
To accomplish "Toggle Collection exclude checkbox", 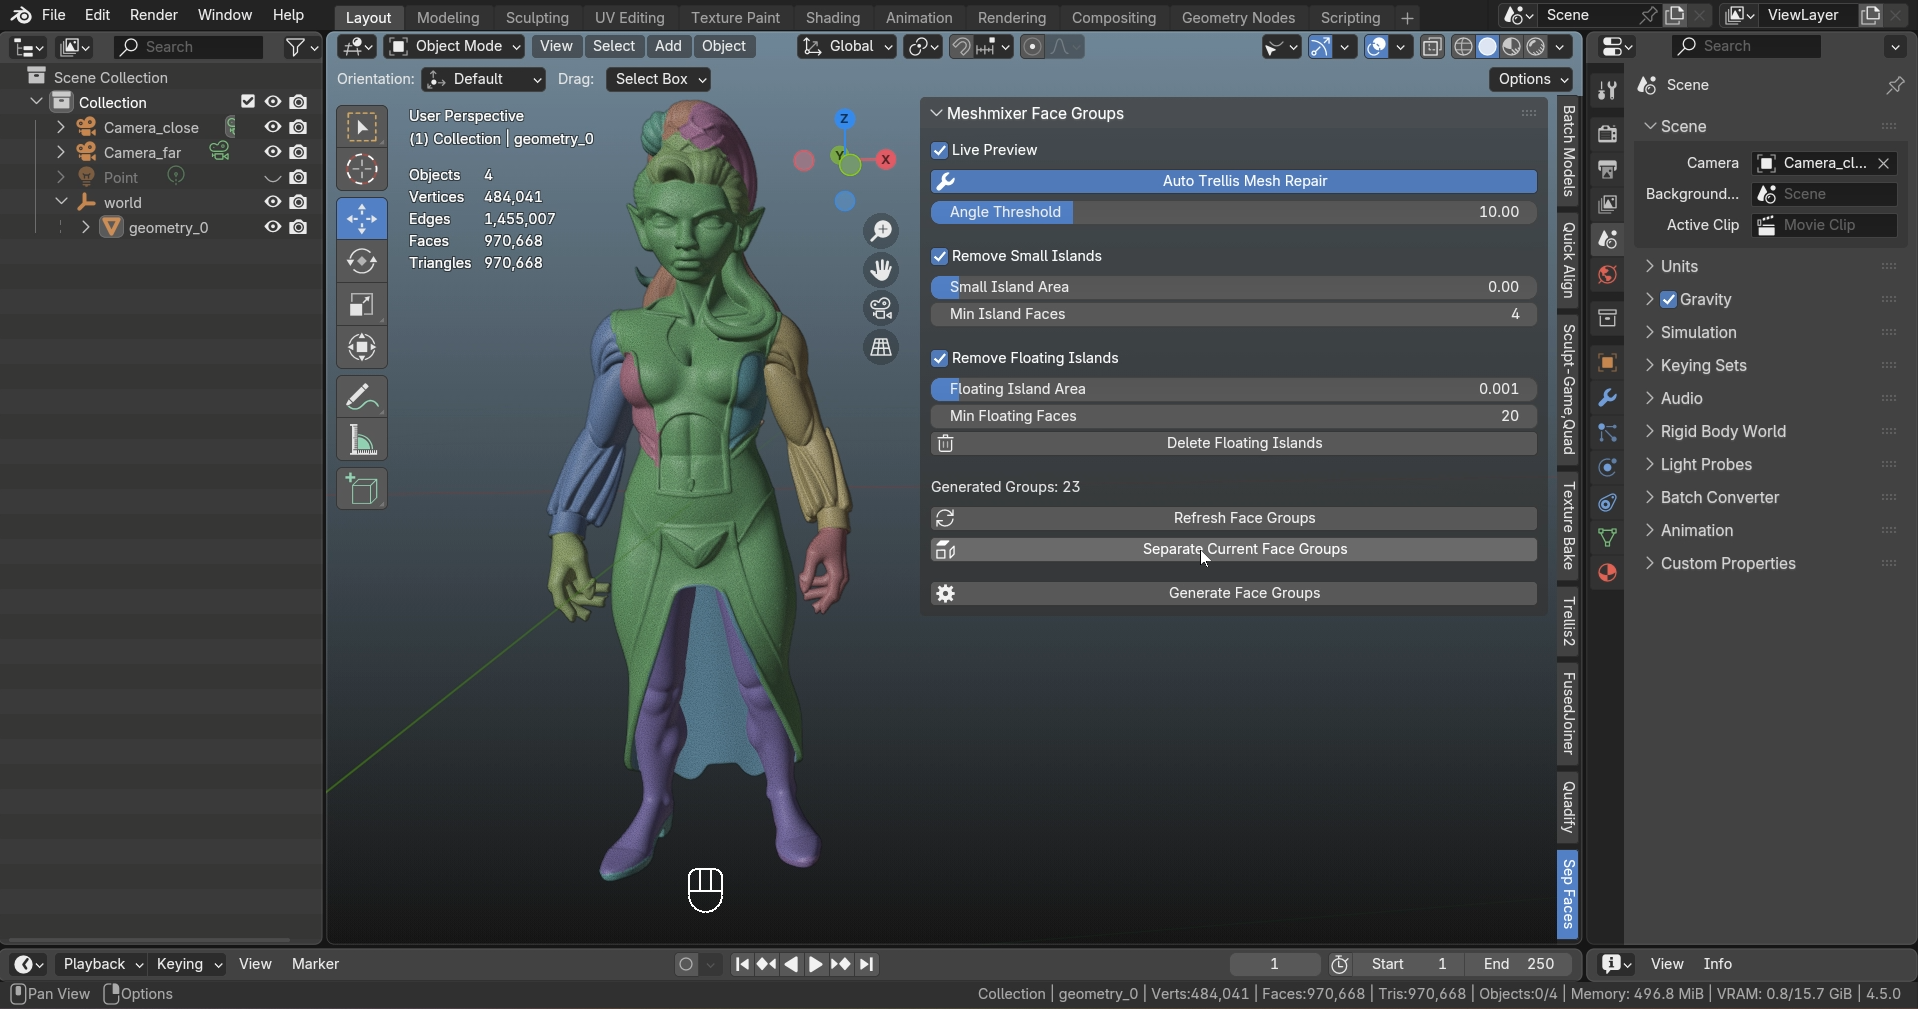I will coord(248,102).
